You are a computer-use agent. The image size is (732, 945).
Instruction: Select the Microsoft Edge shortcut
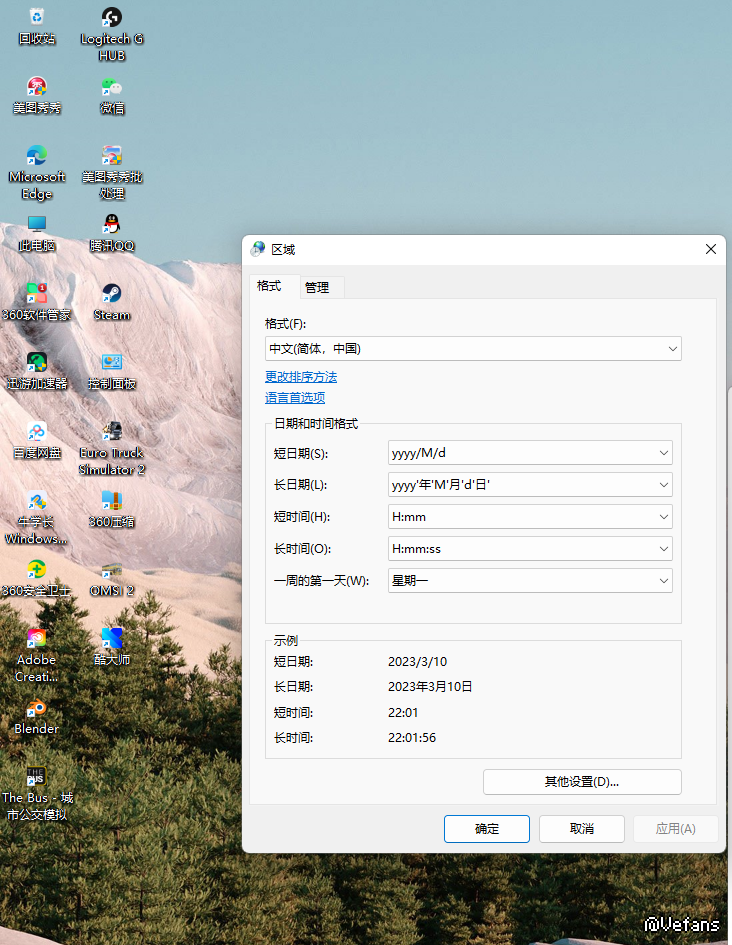(x=37, y=156)
